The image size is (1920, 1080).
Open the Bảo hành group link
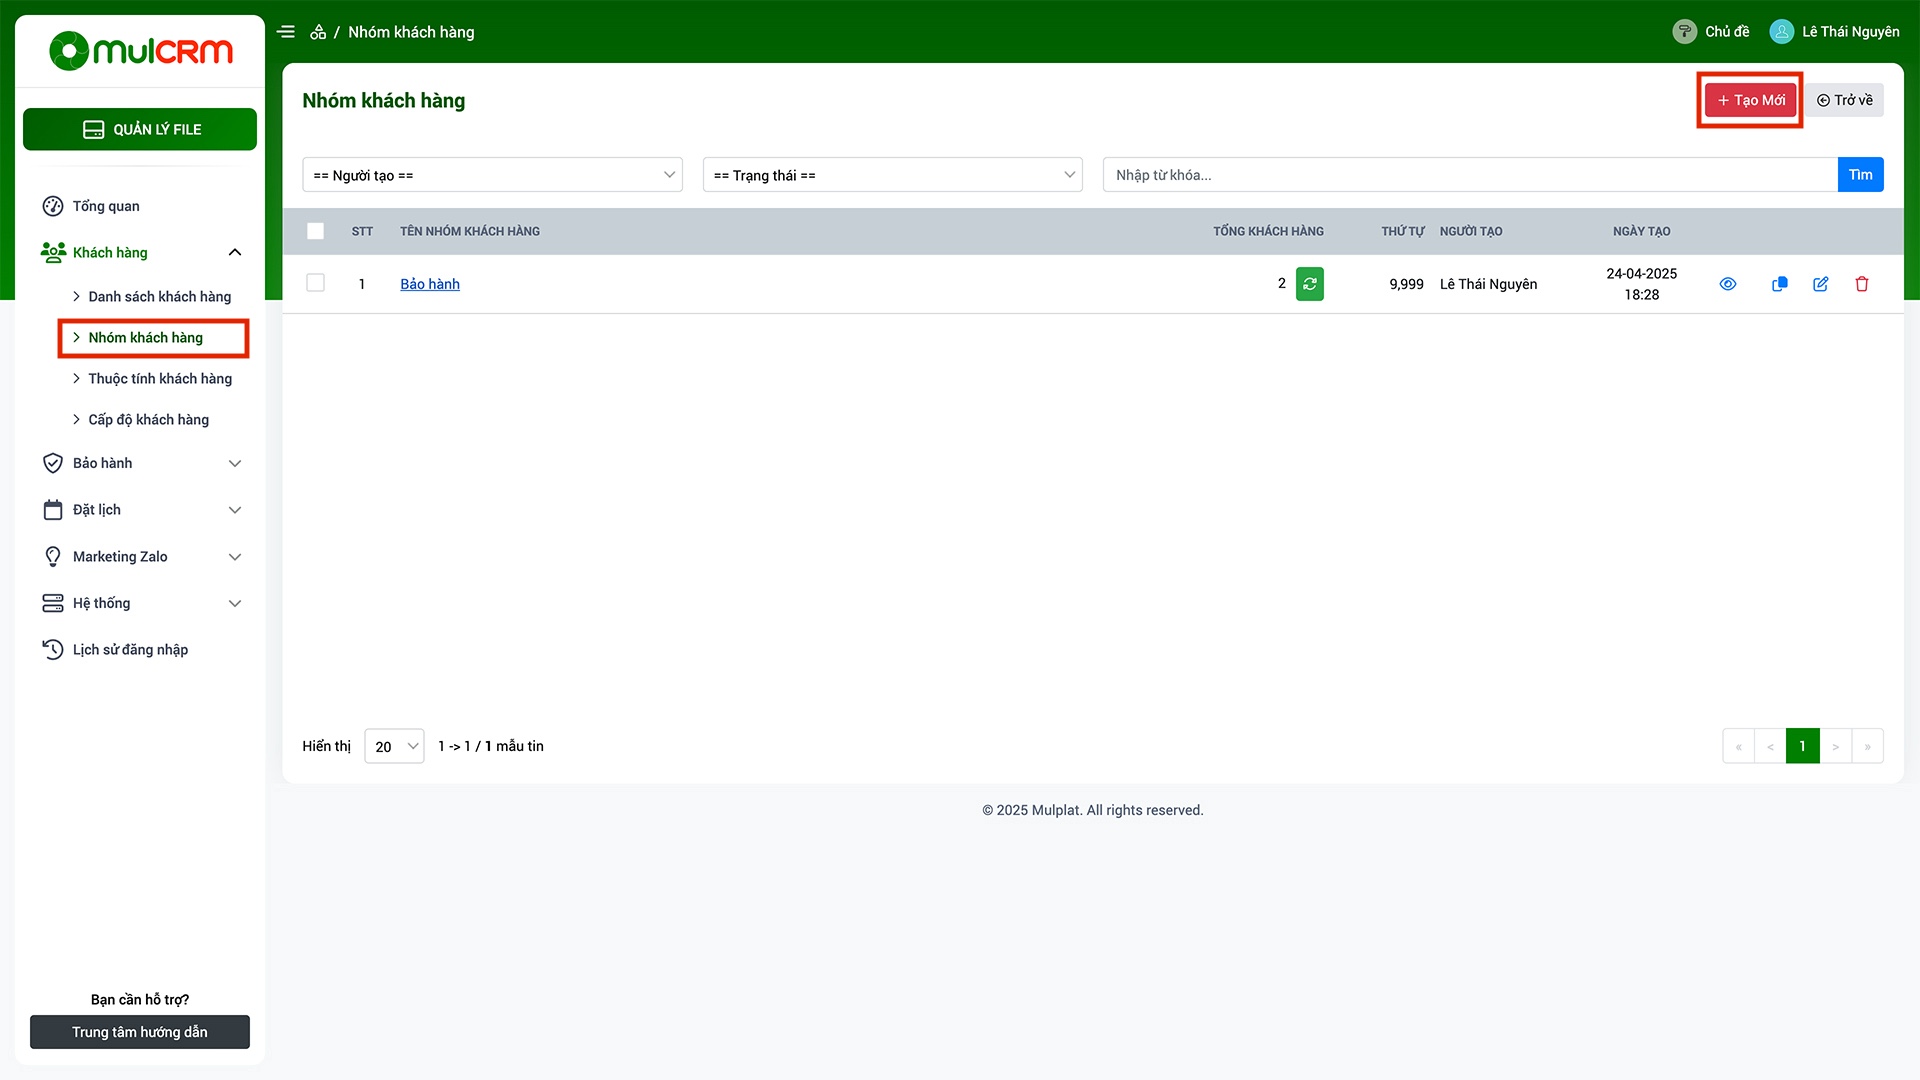[x=430, y=284]
